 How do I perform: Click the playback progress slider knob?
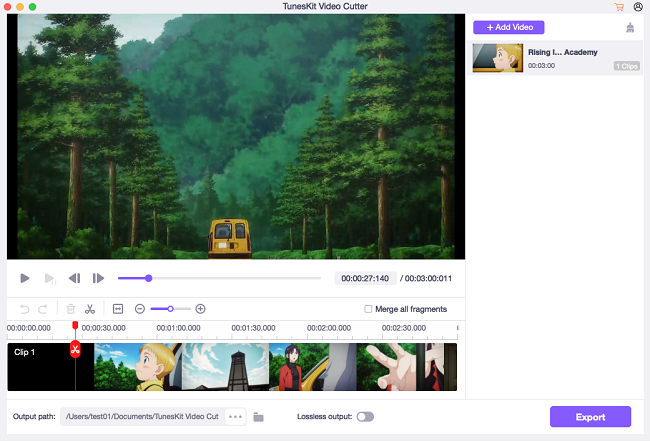pyautogui.click(x=148, y=278)
